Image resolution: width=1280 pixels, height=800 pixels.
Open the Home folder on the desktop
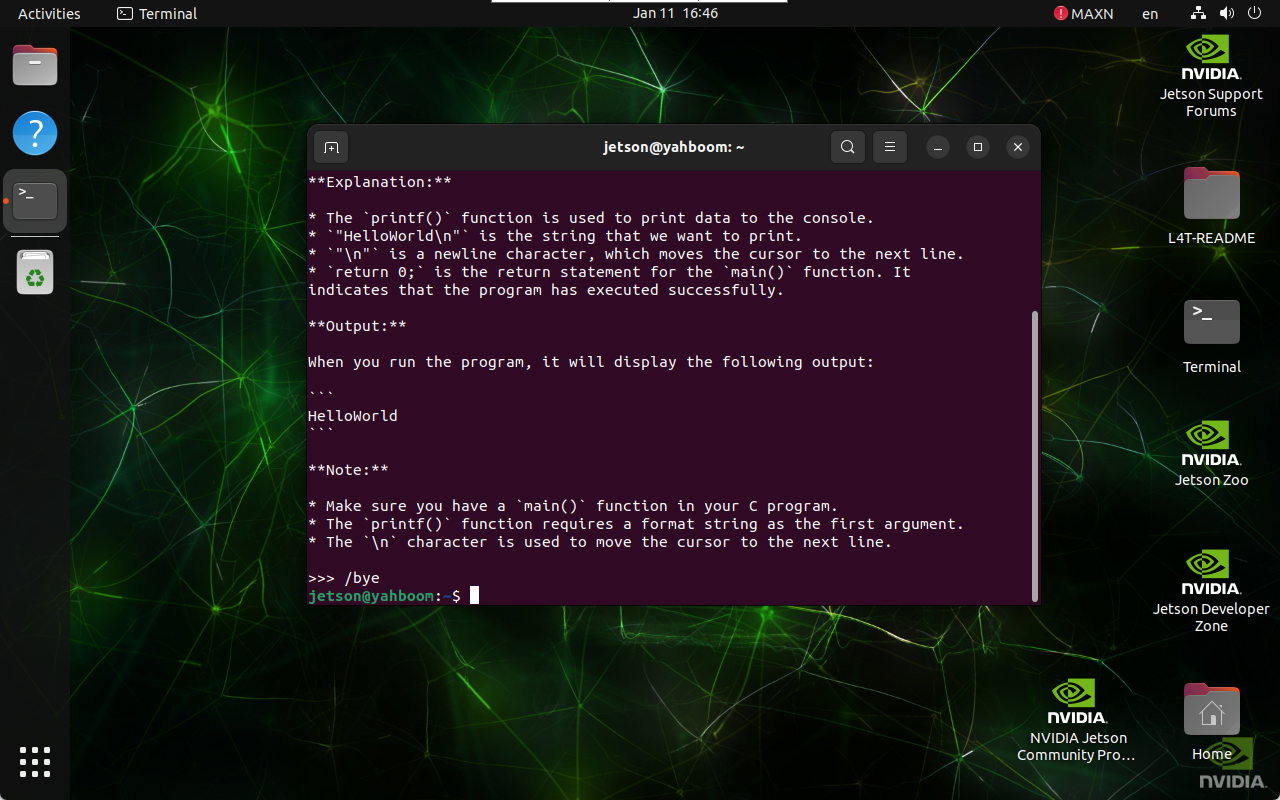tap(1211, 723)
